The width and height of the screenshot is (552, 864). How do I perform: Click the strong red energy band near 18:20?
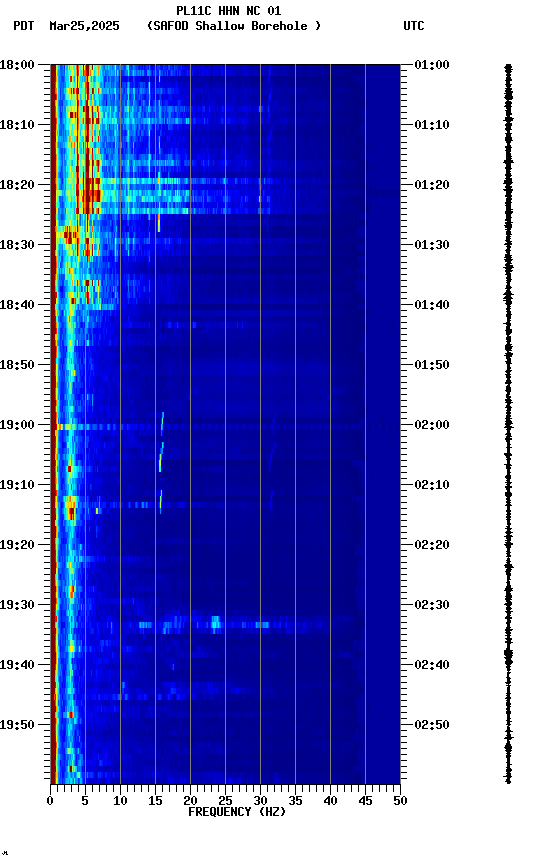[91, 193]
